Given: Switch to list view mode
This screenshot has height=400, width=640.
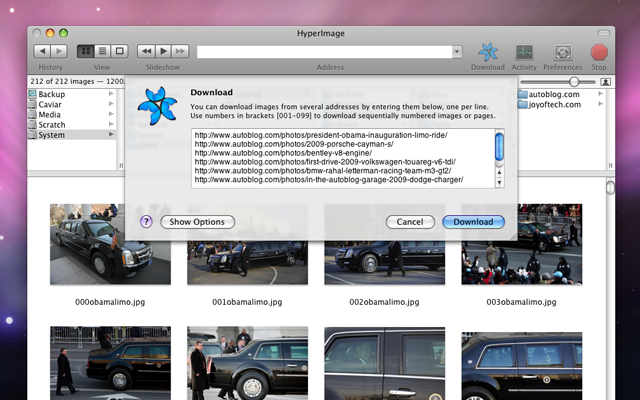Looking at the screenshot, I should [102, 51].
